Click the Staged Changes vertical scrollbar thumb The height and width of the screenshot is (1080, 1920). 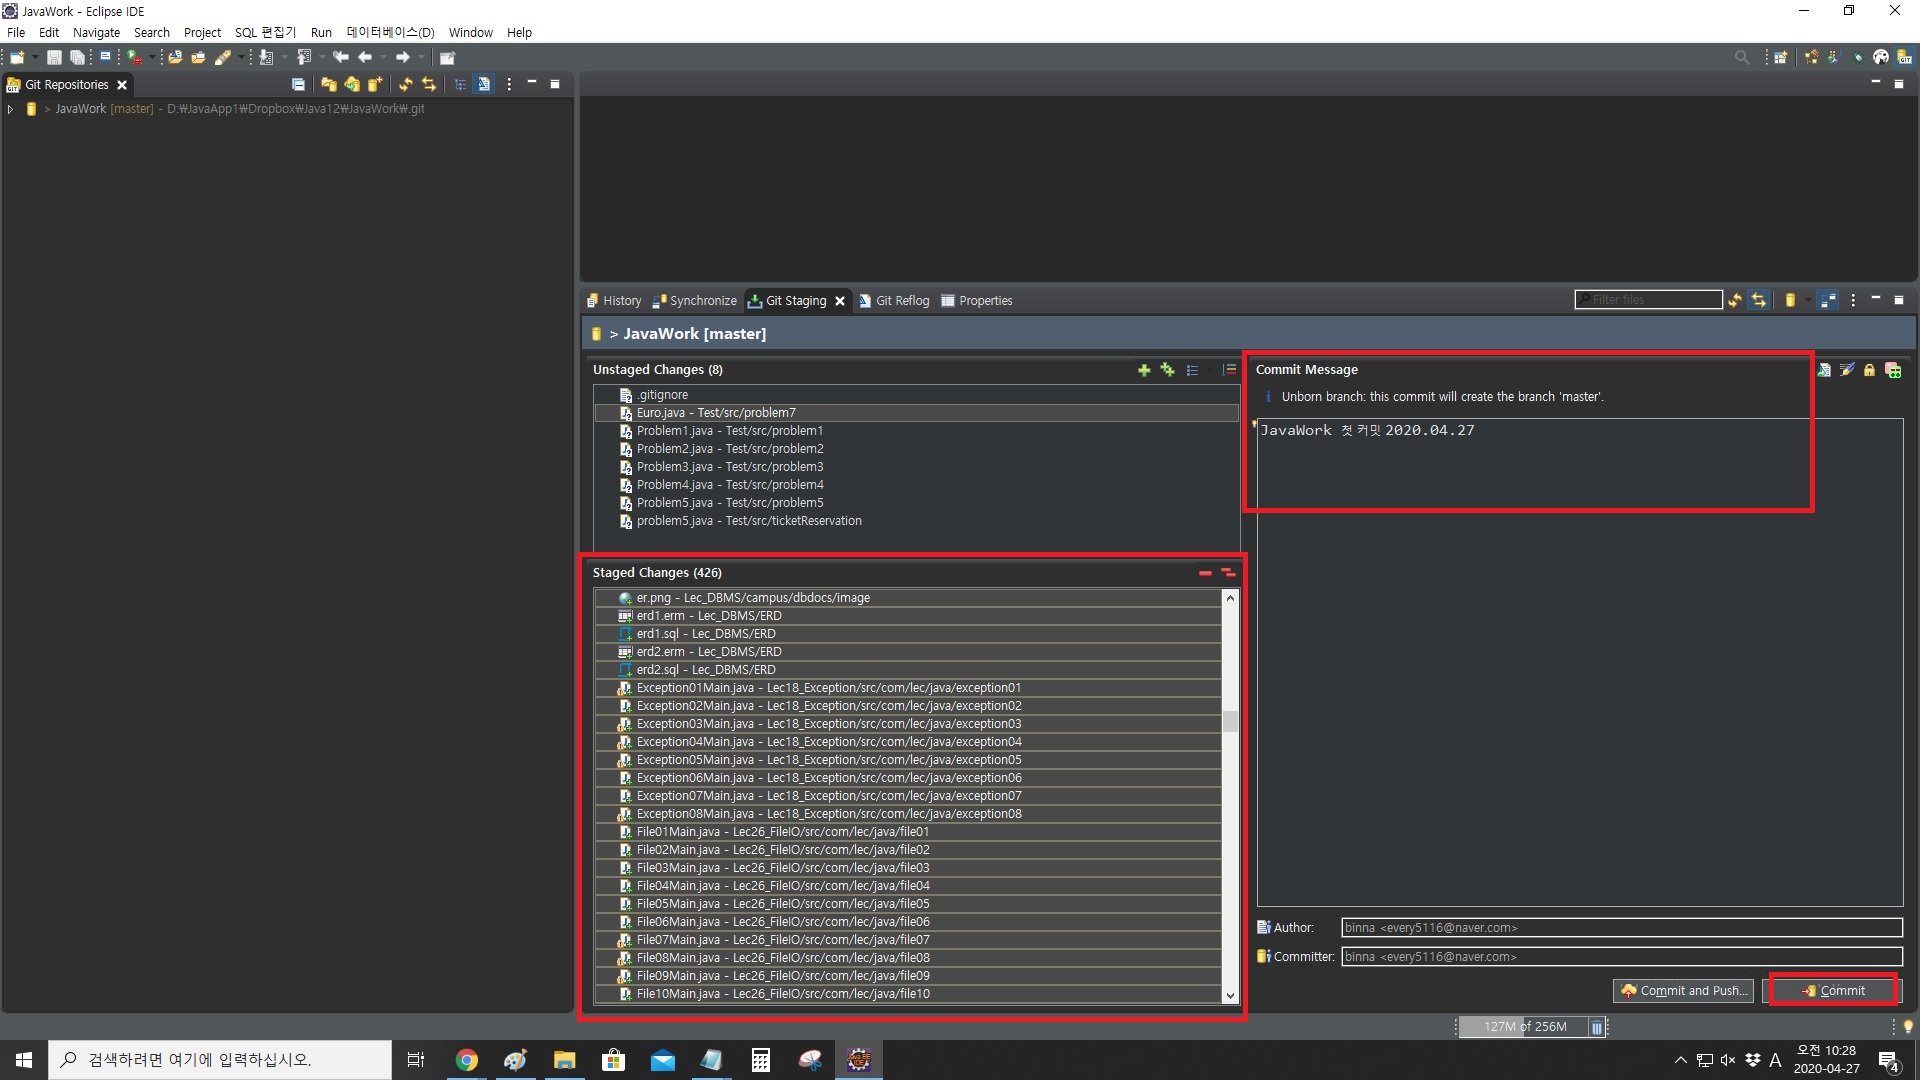[x=1230, y=722]
